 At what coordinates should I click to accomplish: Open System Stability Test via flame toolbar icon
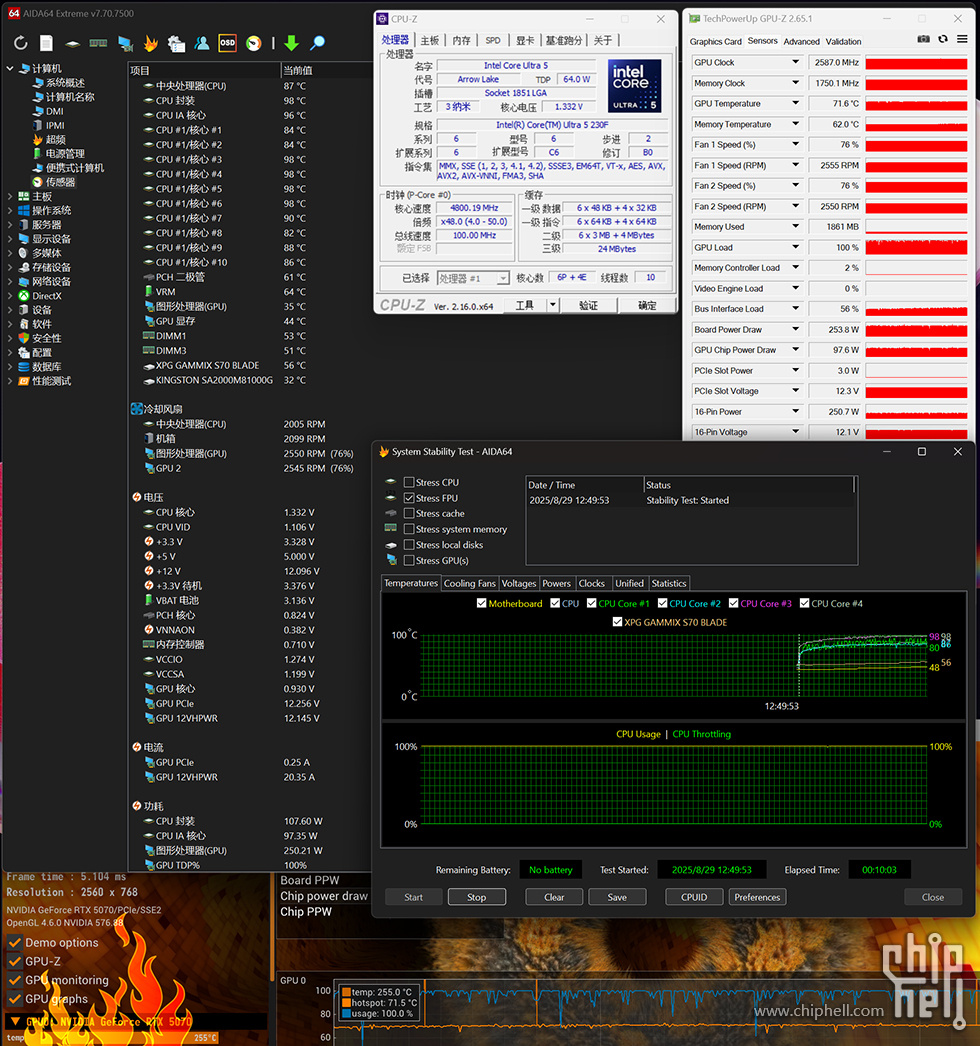point(151,43)
